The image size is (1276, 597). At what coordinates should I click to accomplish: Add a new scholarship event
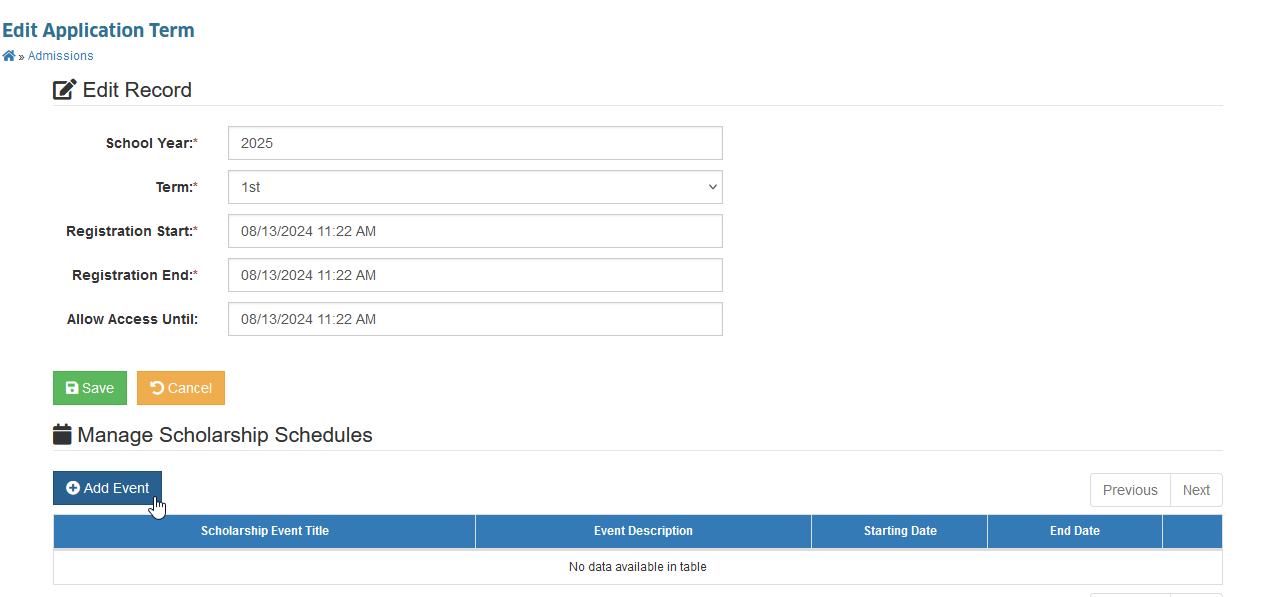pos(107,488)
